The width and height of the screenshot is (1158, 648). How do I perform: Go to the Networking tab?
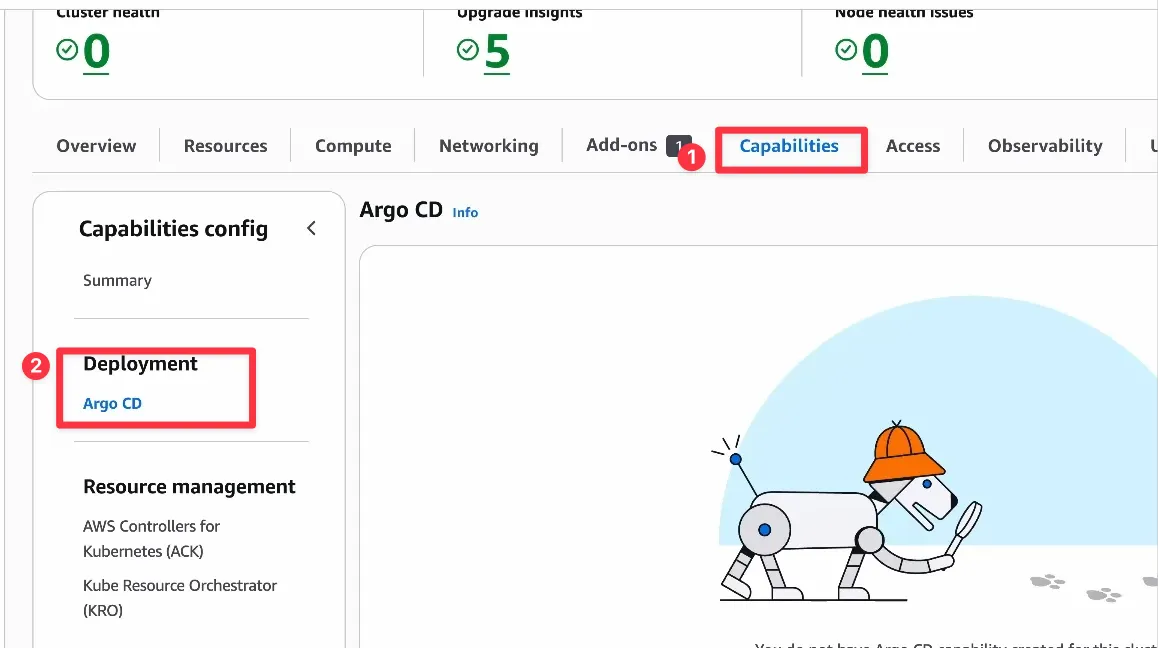click(489, 146)
